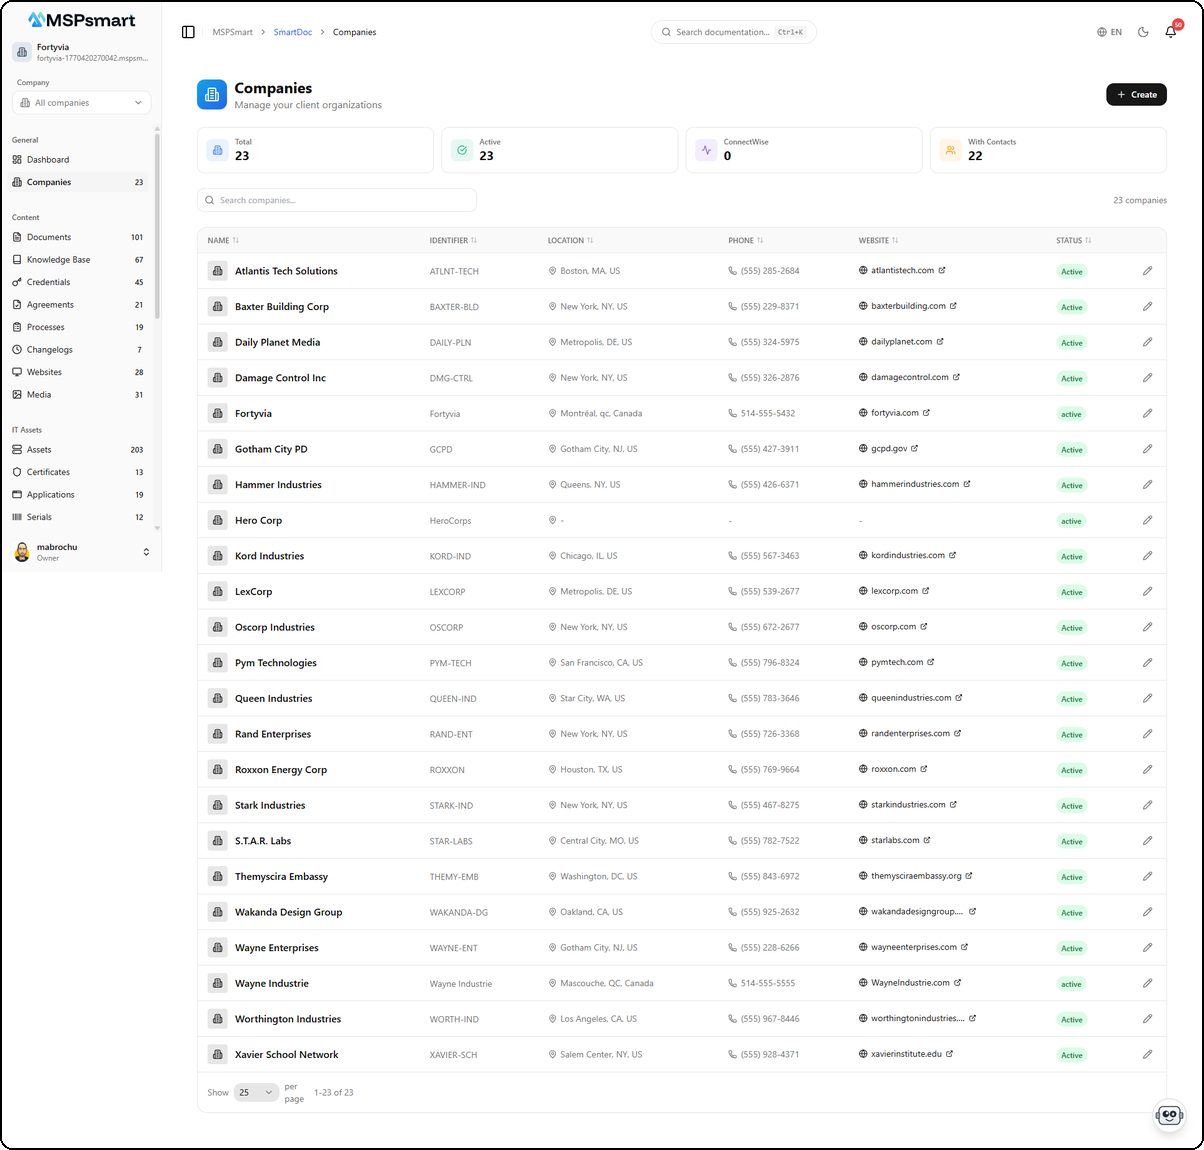Click the globe EN language icon
1204x1150 pixels.
click(x=1110, y=31)
